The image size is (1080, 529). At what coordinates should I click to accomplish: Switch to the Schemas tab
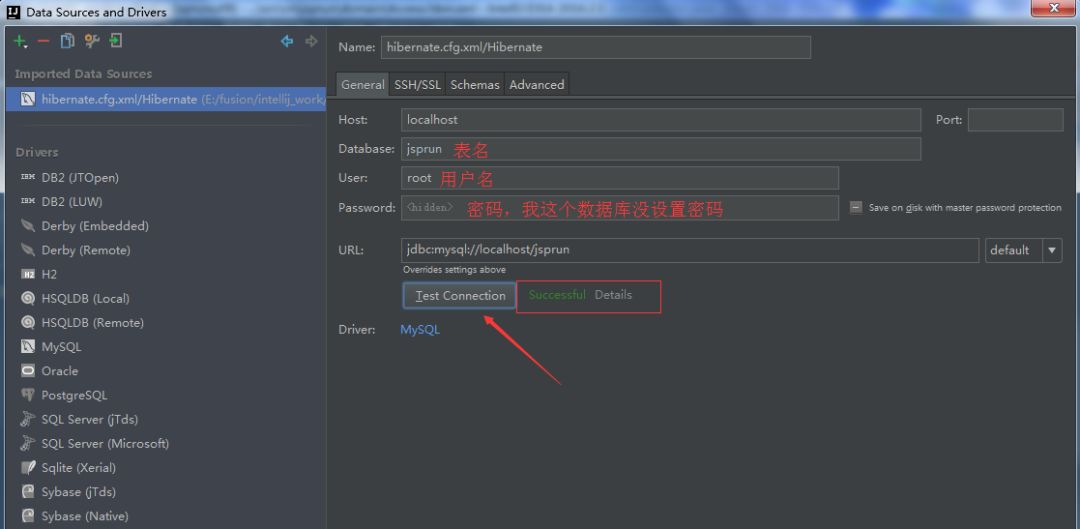tap(475, 85)
